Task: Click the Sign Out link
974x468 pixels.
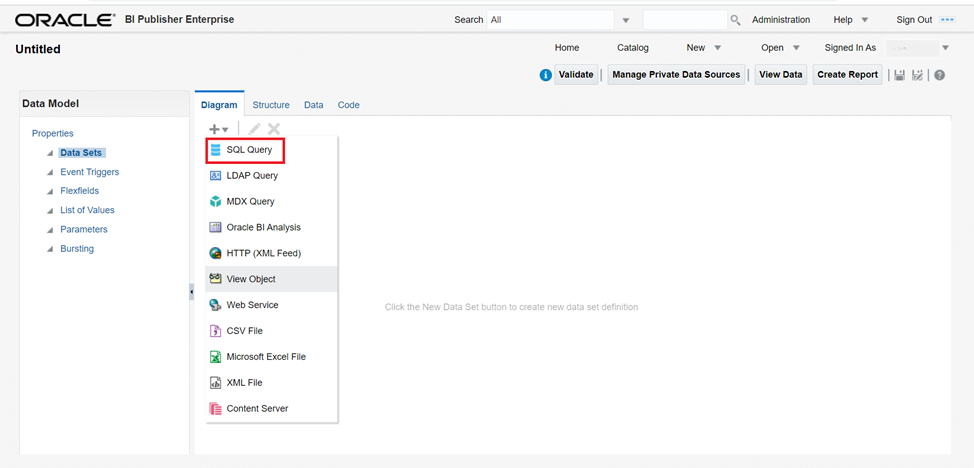Action: tap(914, 20)
